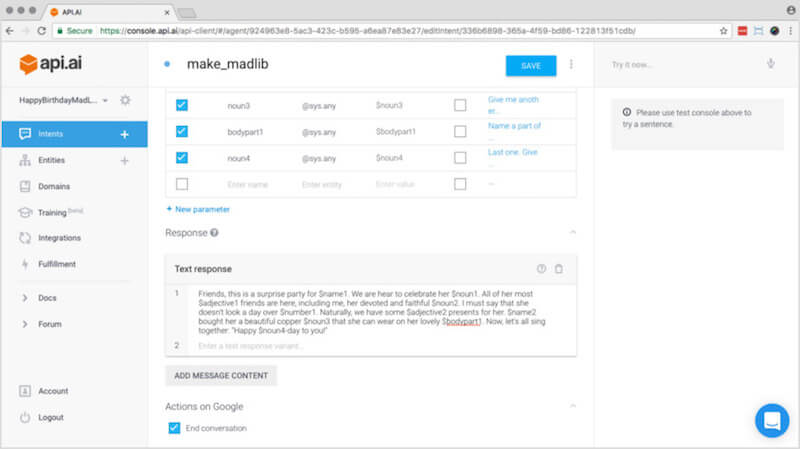Click the Intents chat bubble icon
800x449 pixels.
[x=24, y=134]
